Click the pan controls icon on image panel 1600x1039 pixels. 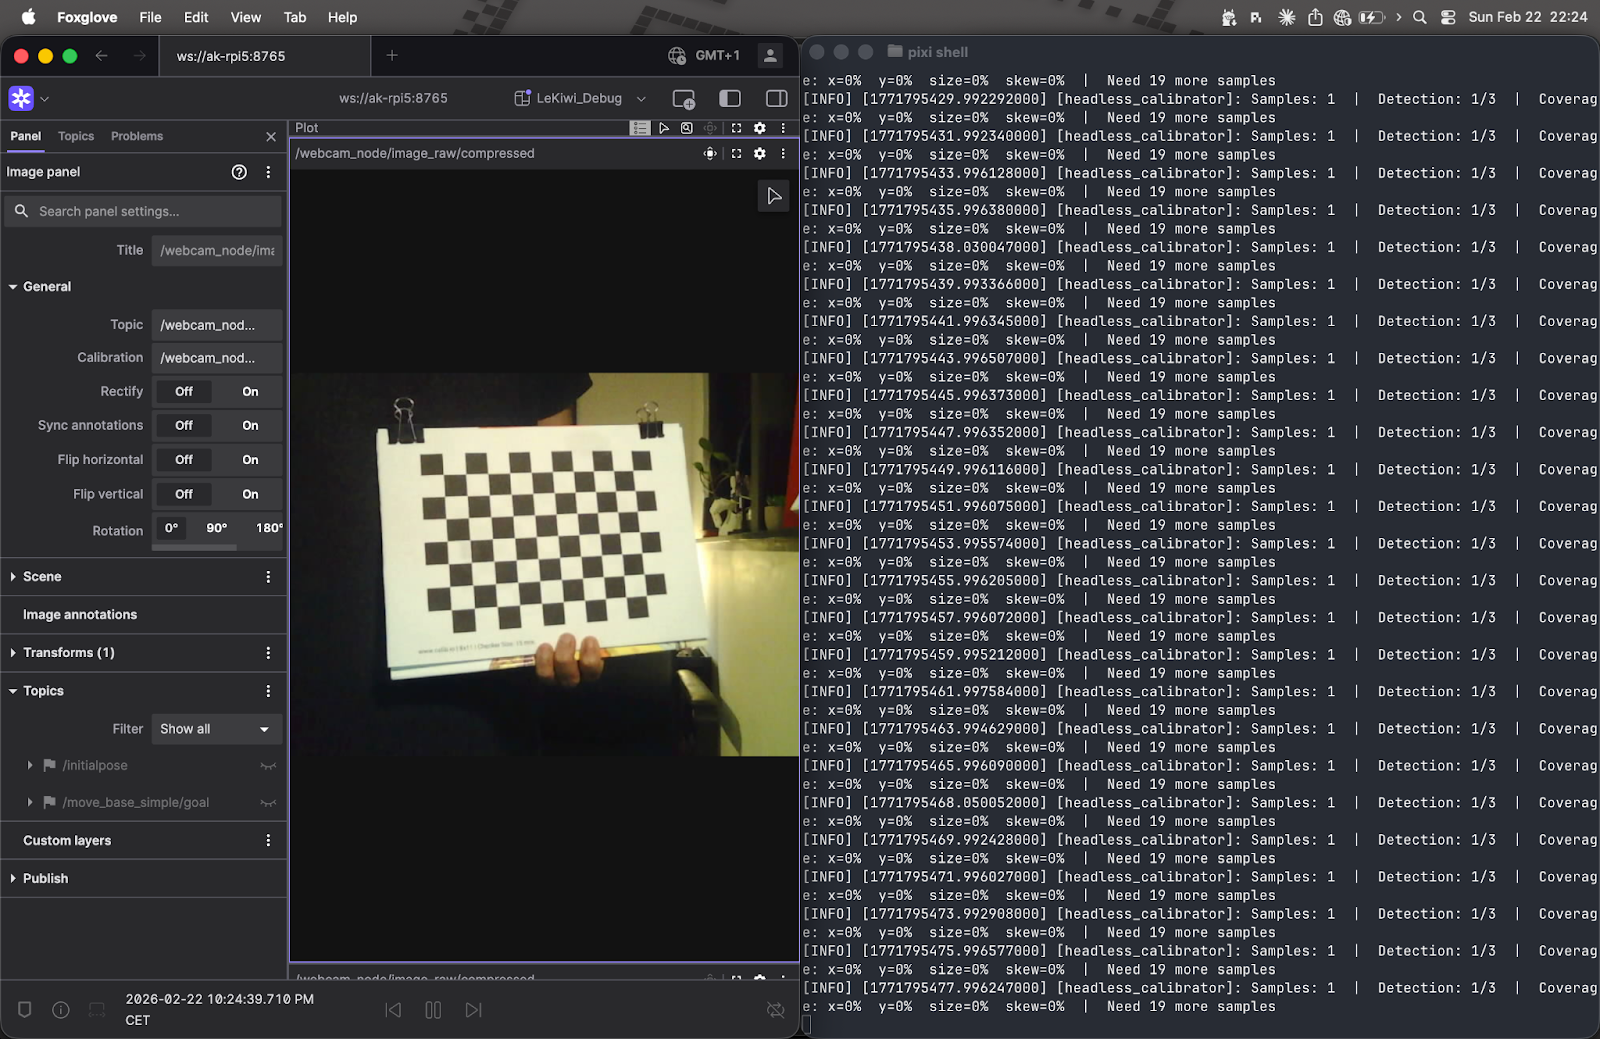[710, 153]
